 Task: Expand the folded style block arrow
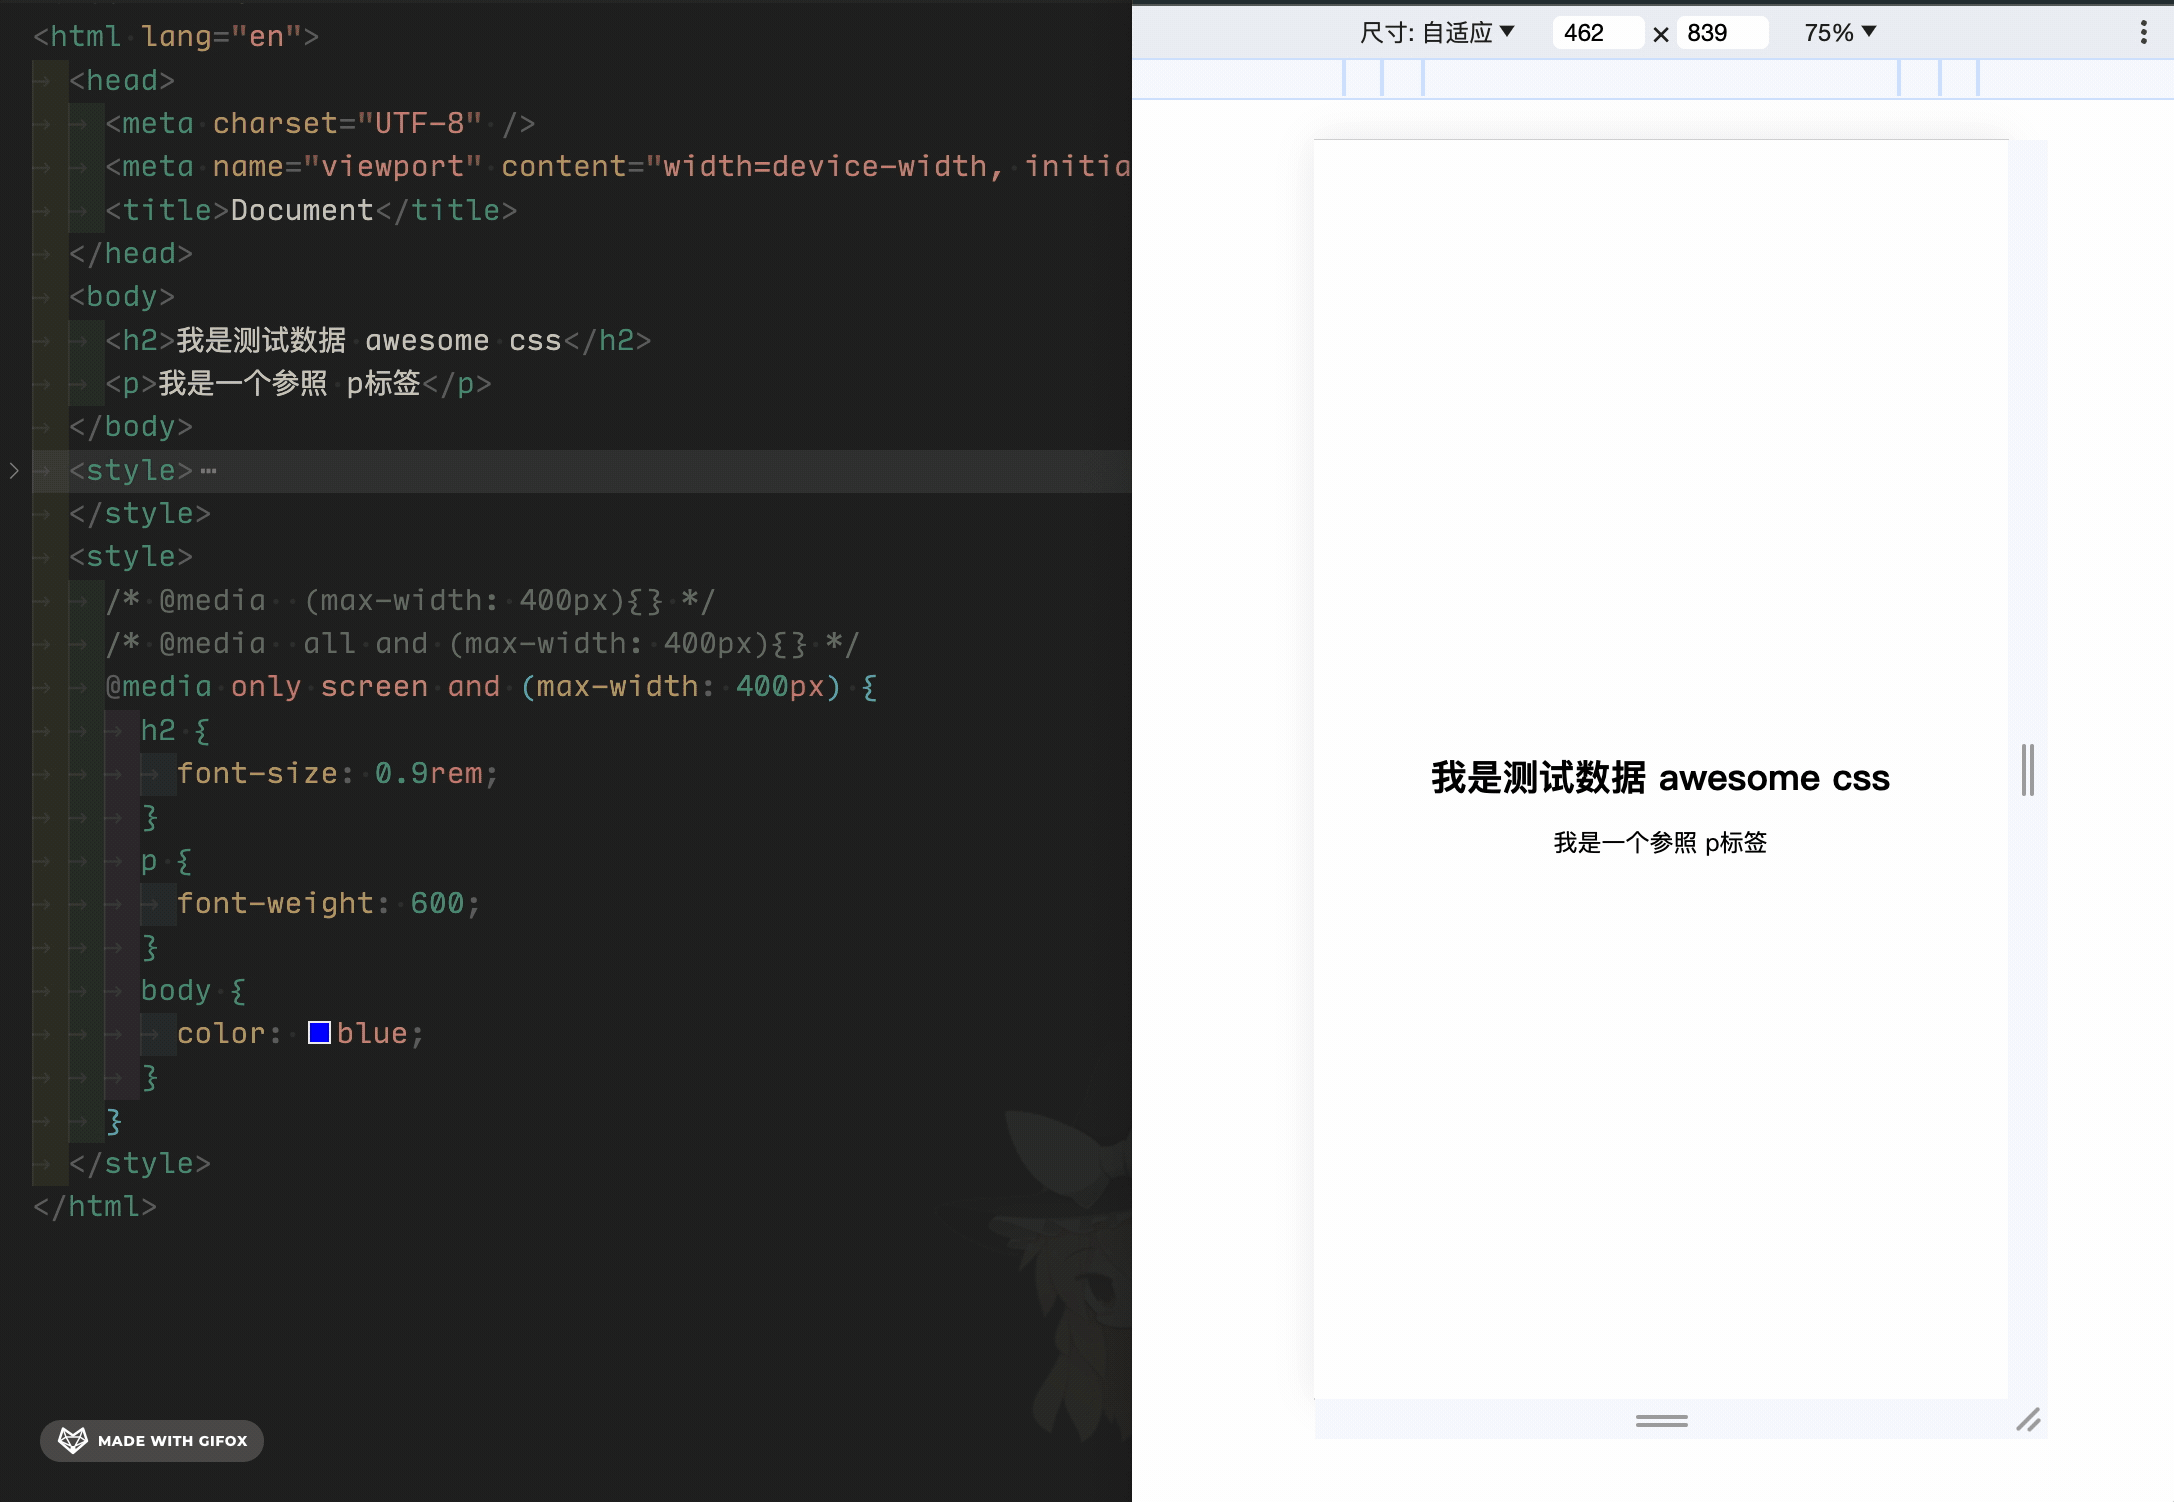(x=14, y=470)
